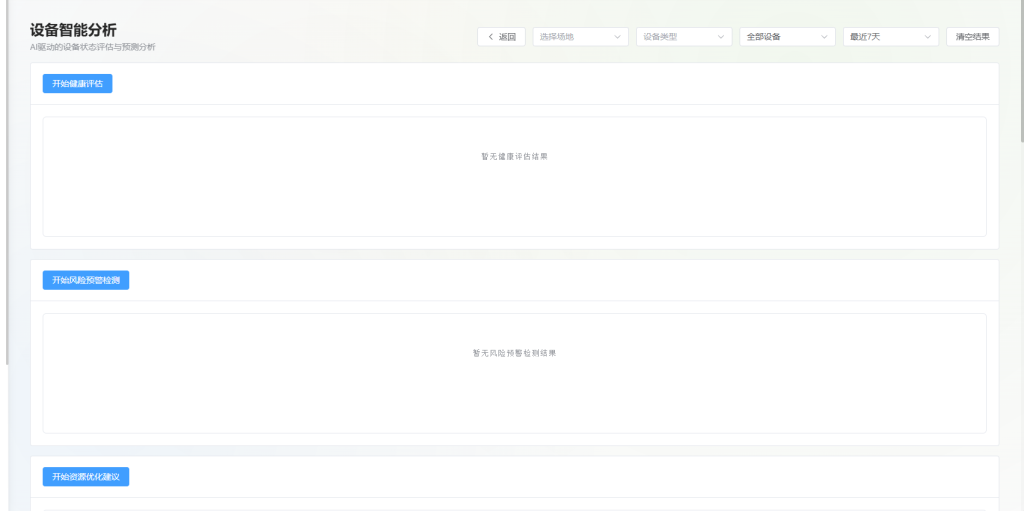Select the 暂无风险预警检测结果 placeholder text
Screen dimensions: 1024x511
point(514,353)
